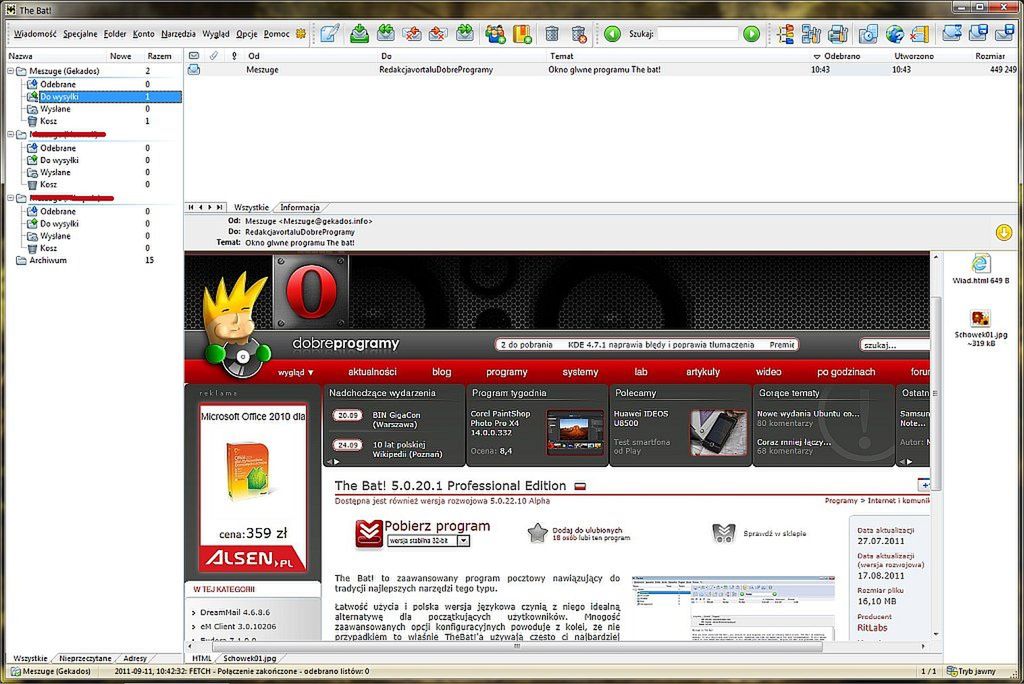Create a new message with the pencil-and-paper icon
The width and height of the screenshot is (1024, 684).
(330, 33)
